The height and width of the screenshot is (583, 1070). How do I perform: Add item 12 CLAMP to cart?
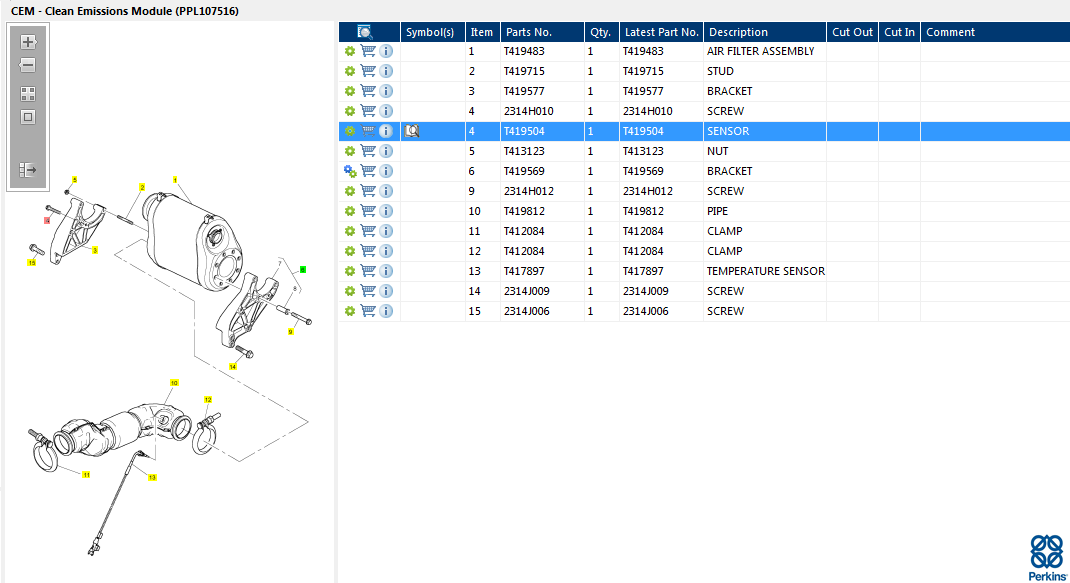[x=368, y=251]
